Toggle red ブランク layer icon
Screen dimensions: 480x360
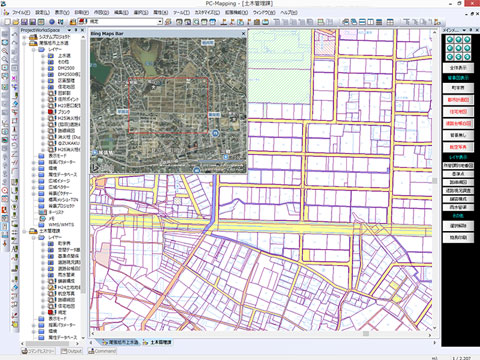tap(51, 112)
